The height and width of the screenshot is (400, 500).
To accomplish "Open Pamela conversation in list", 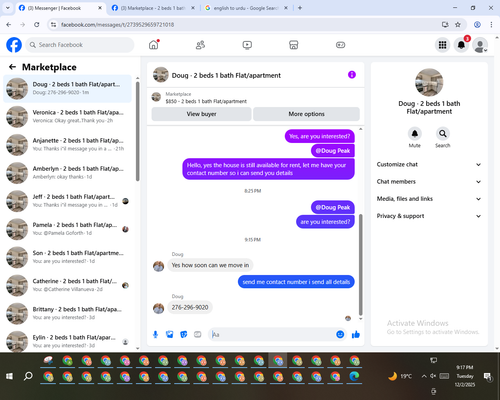I will pyautogui.click(x=67, y=229).
